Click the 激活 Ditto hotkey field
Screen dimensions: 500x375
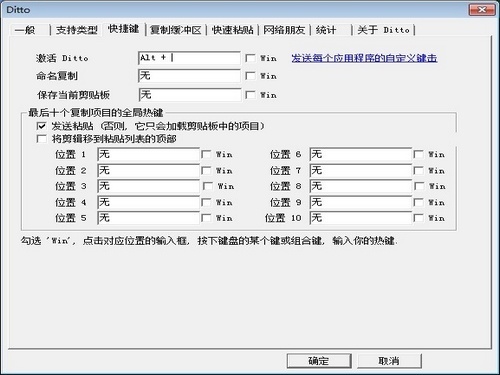point(189,58)
